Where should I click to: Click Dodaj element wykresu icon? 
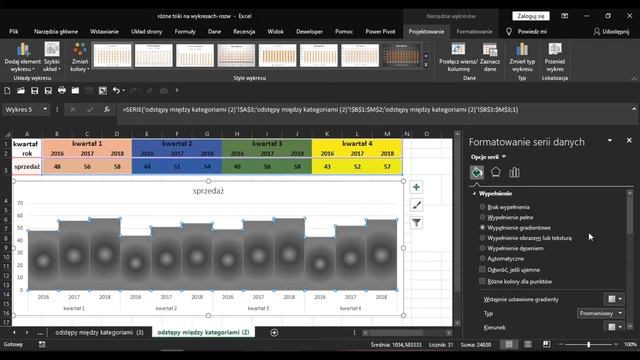point(23,50)
